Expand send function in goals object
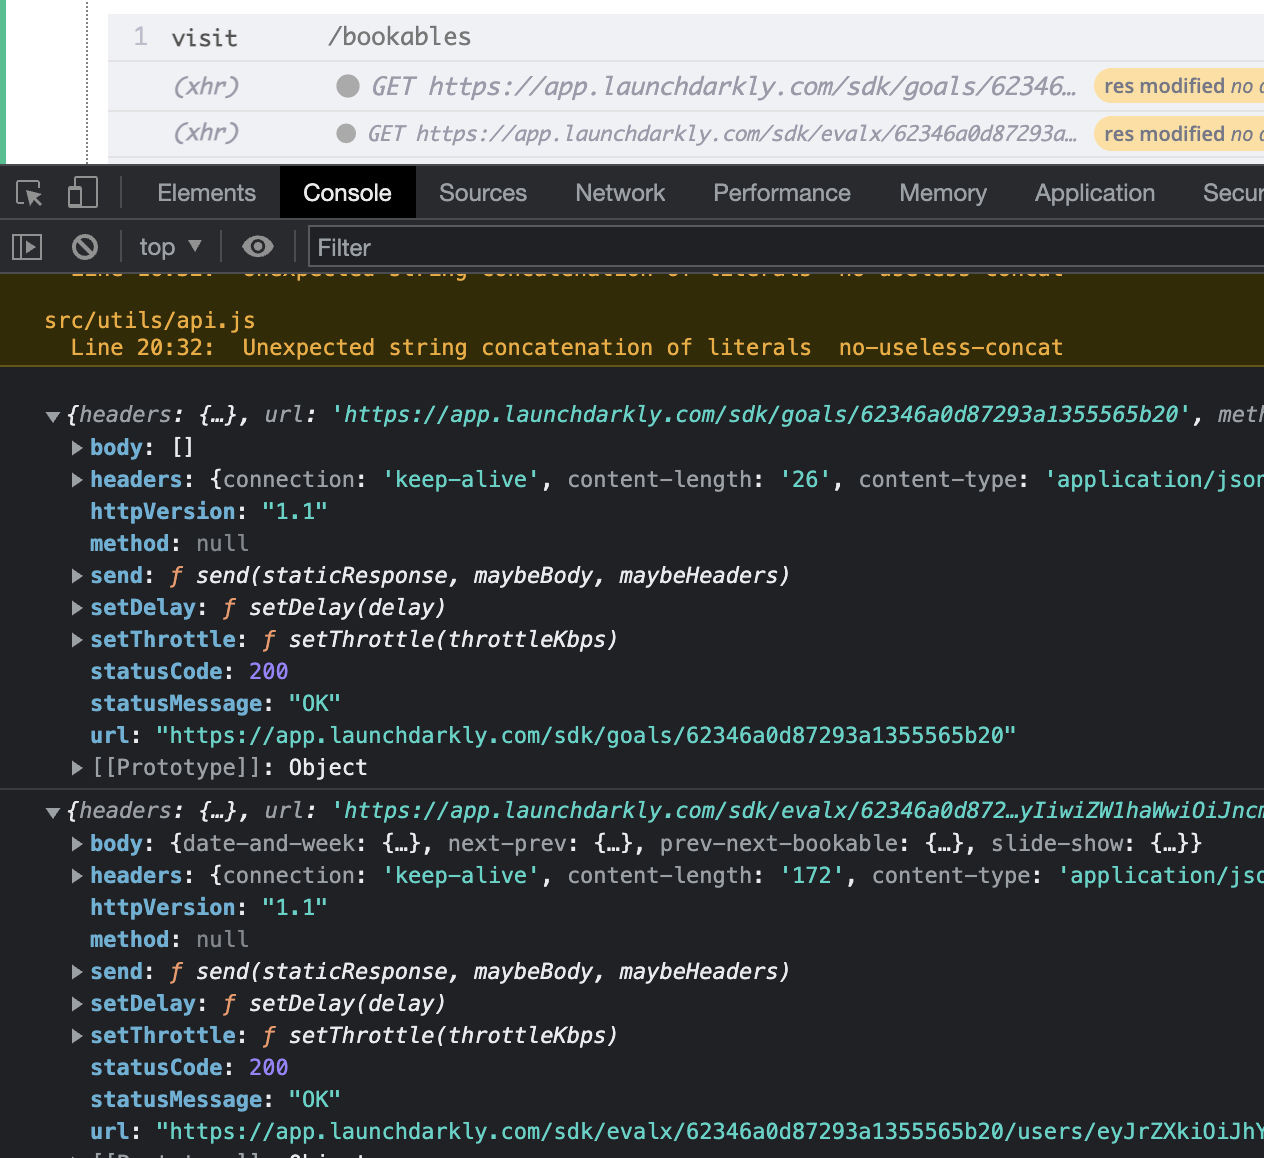The width and height of the screenshot is (1264, 1158). [76, 576]
